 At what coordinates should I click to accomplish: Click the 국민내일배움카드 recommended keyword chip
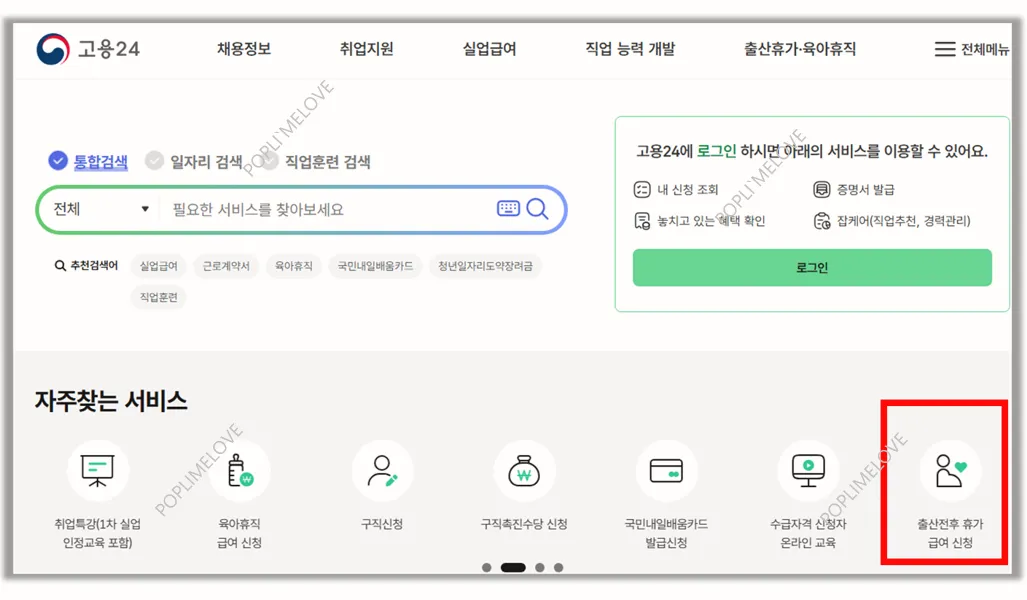pyautogui.click(x=375, y=266)
